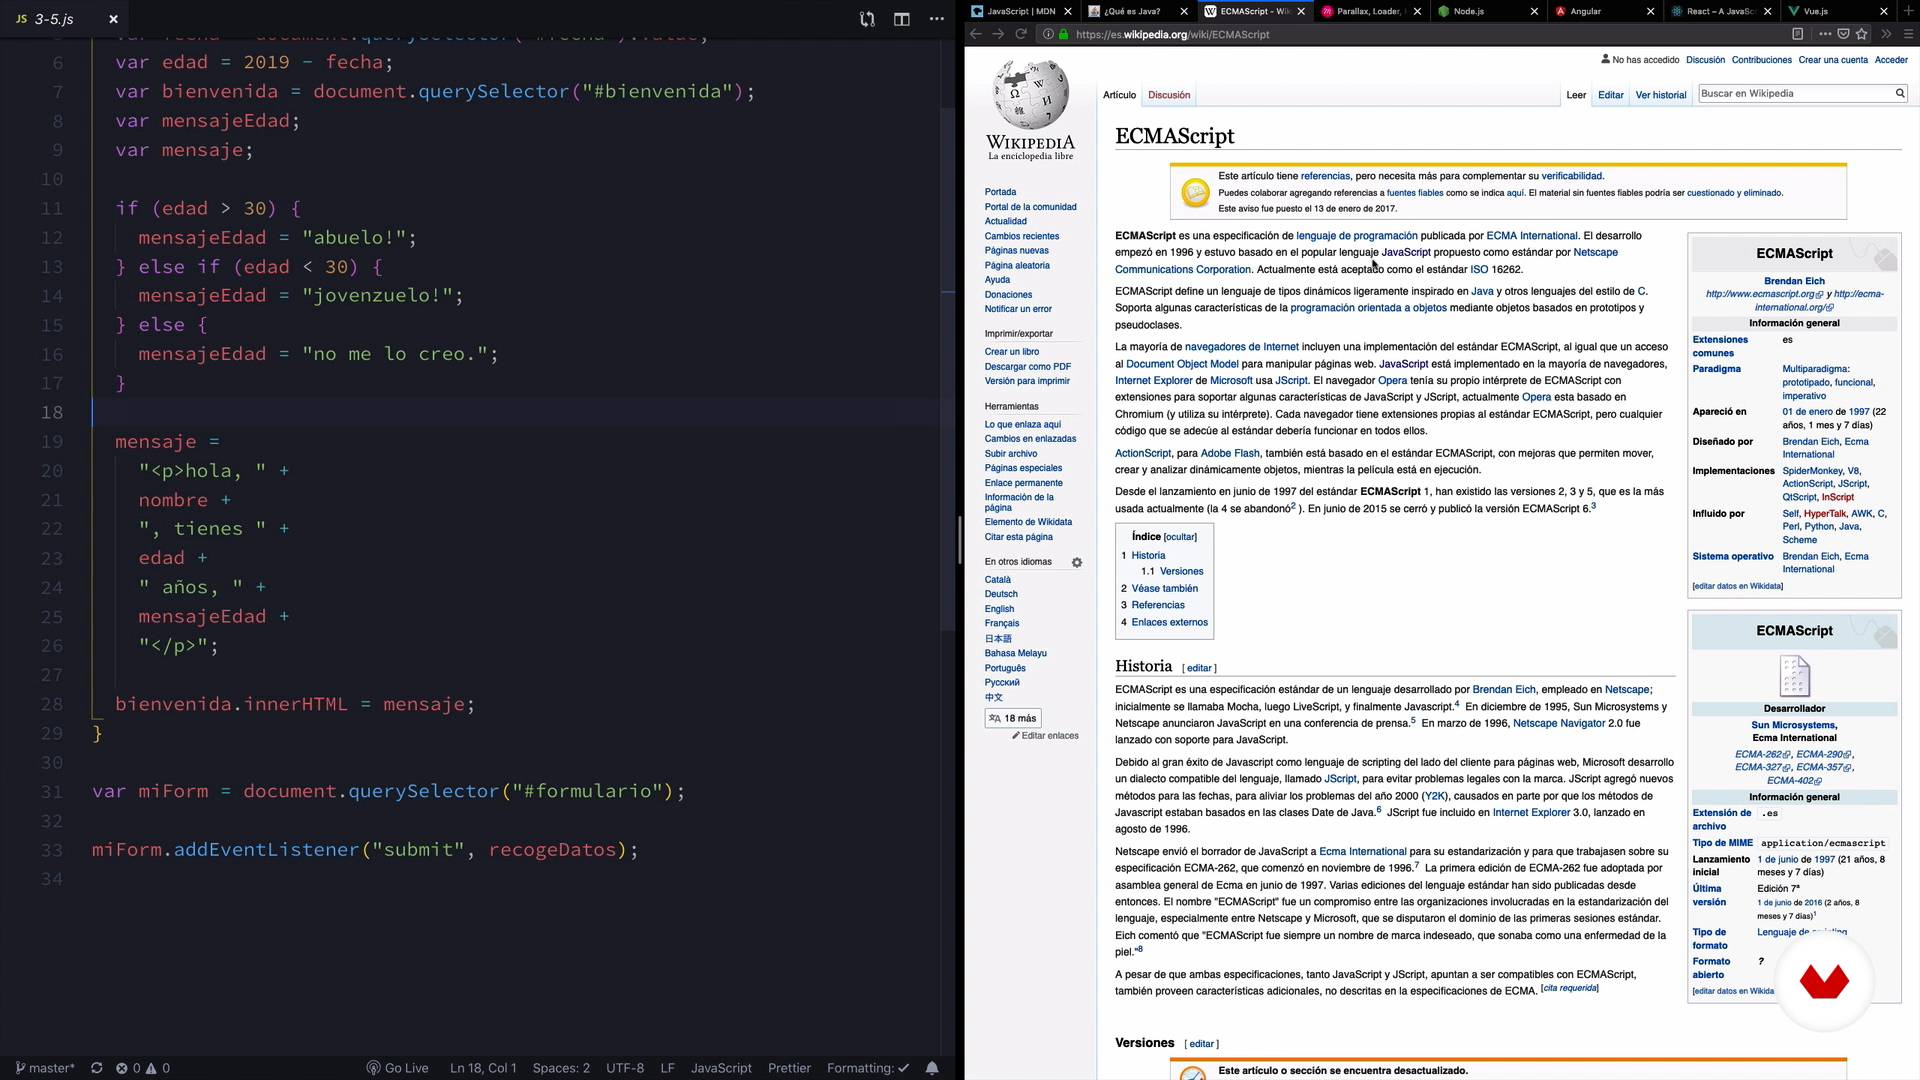
Task: Close the ECMAScript browser tab
Action: pyautogui.click(x=1301, y=11)
